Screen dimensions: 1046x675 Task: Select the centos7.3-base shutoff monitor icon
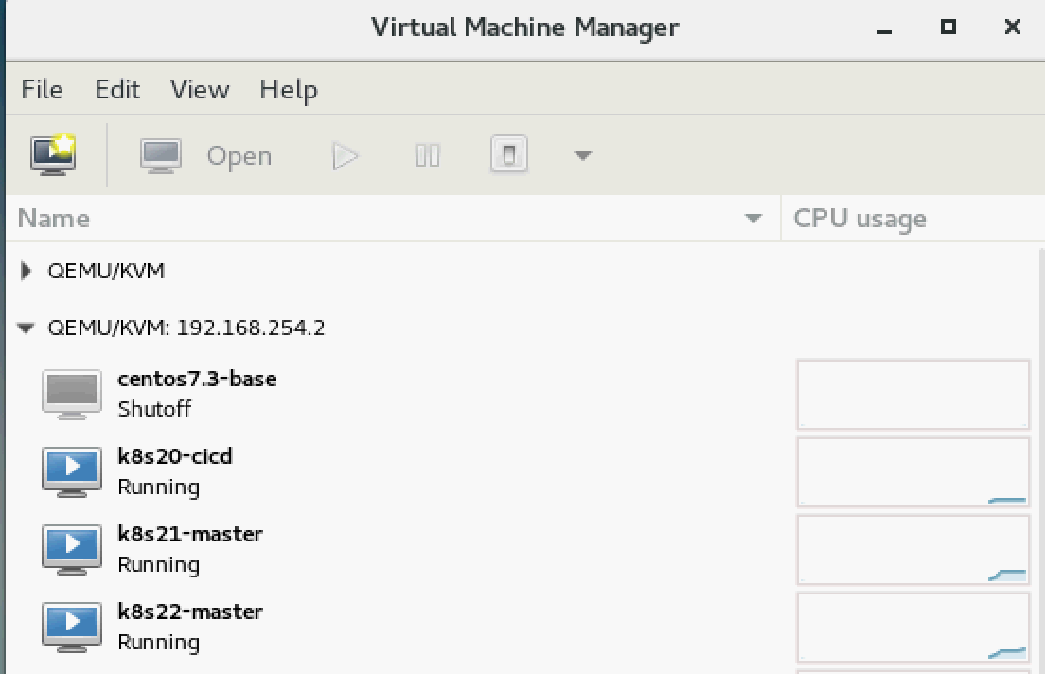(71, 393)
